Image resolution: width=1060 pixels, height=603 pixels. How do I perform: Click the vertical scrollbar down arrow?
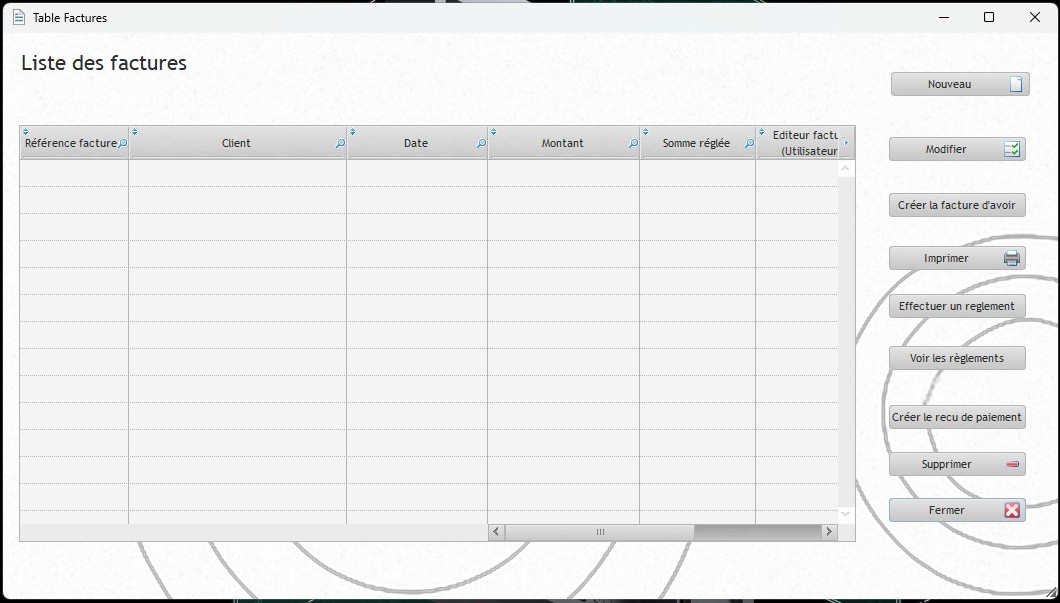pyautogui.click(x=846, y=514)
